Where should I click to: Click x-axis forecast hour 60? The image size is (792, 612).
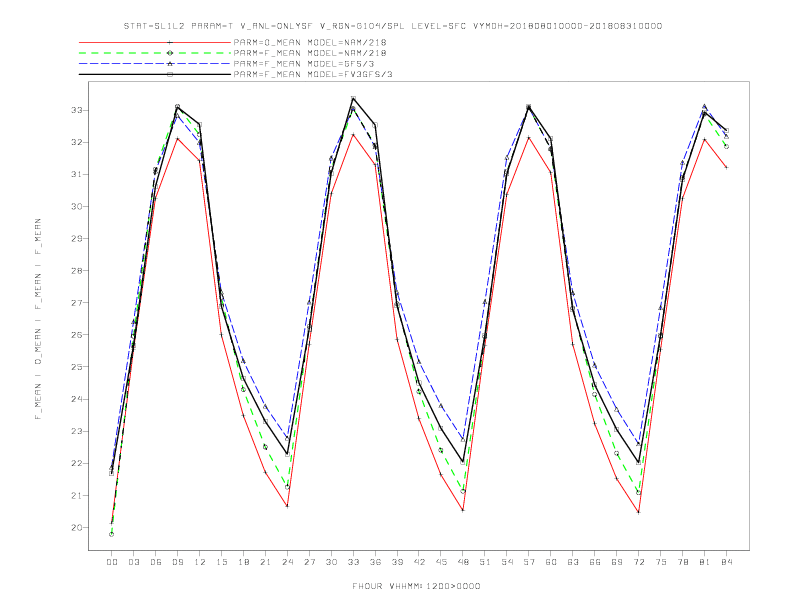pos(551,562)
